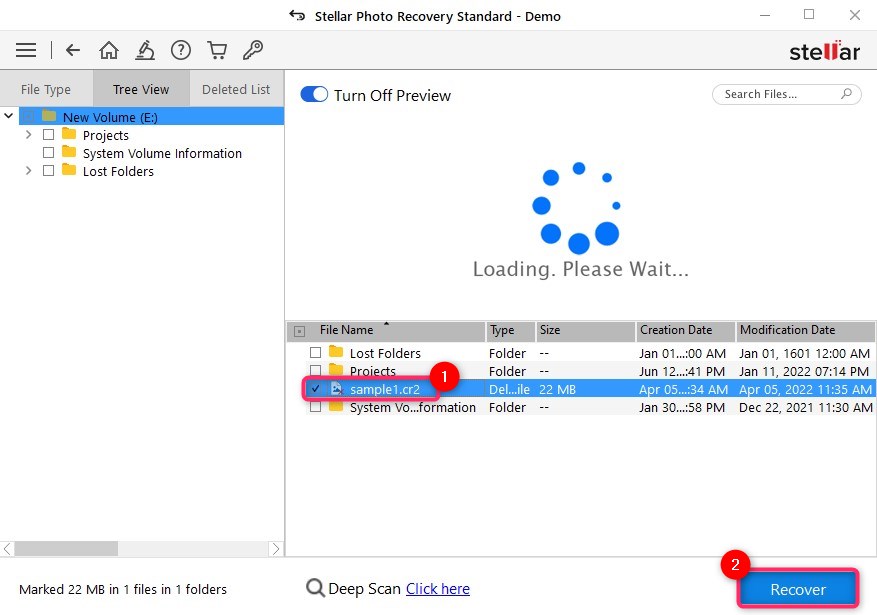Close the Stellar Photo Recovery window
The width and height of the screenshot is (877, 615).
point(855,15)
